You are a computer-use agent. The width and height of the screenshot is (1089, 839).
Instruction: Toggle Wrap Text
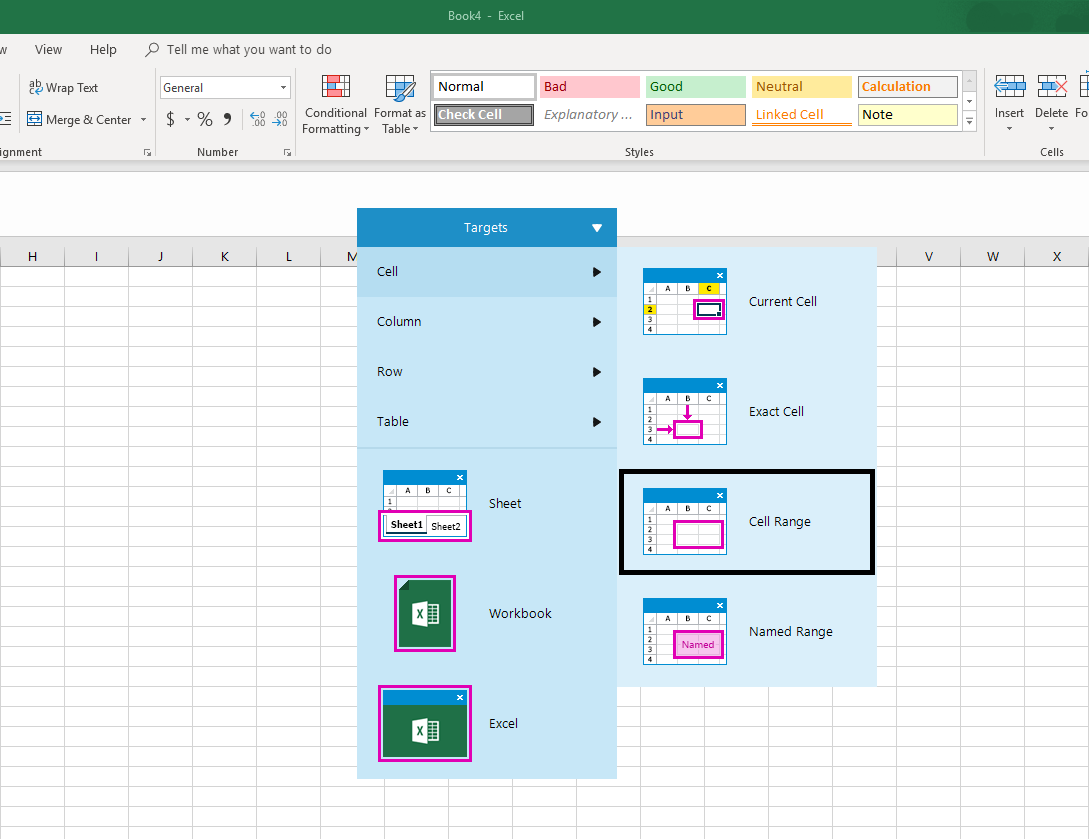(63, 88)
